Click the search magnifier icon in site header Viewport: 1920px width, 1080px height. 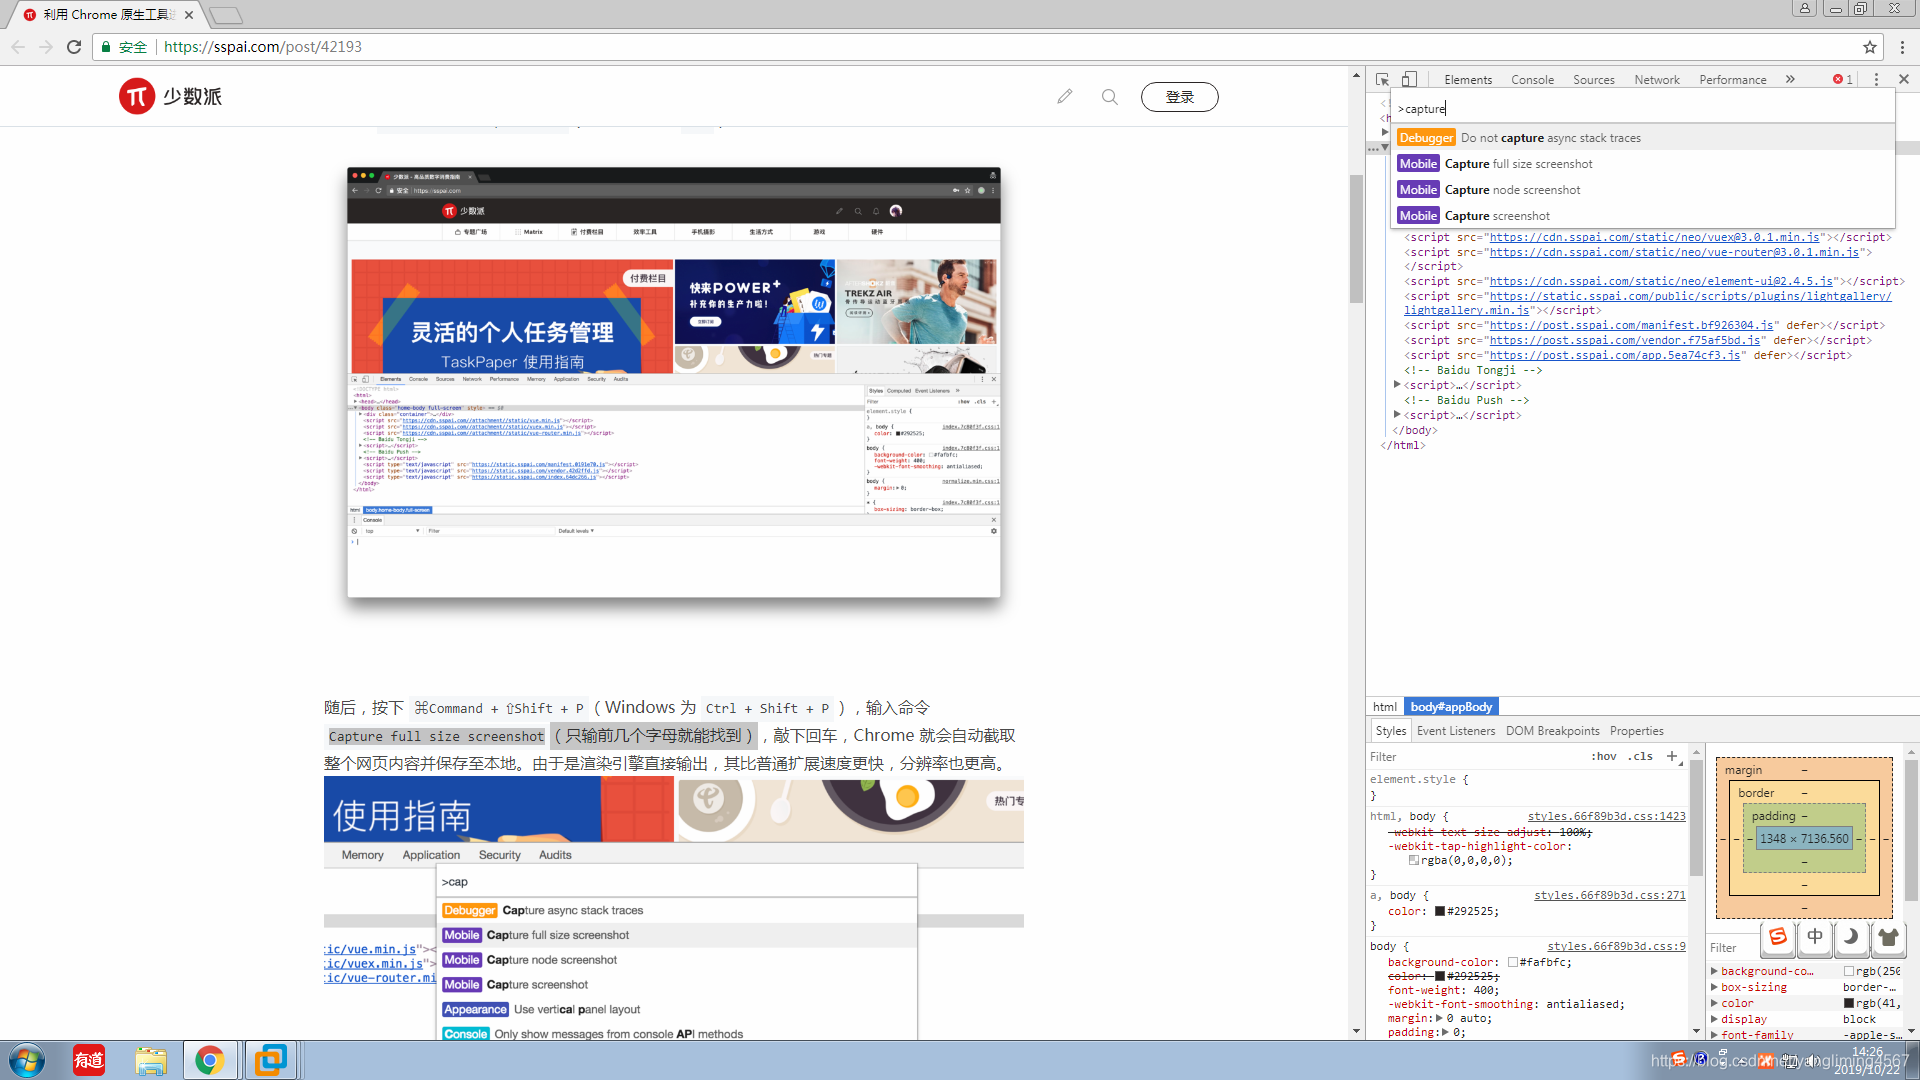coord(1109,97)
